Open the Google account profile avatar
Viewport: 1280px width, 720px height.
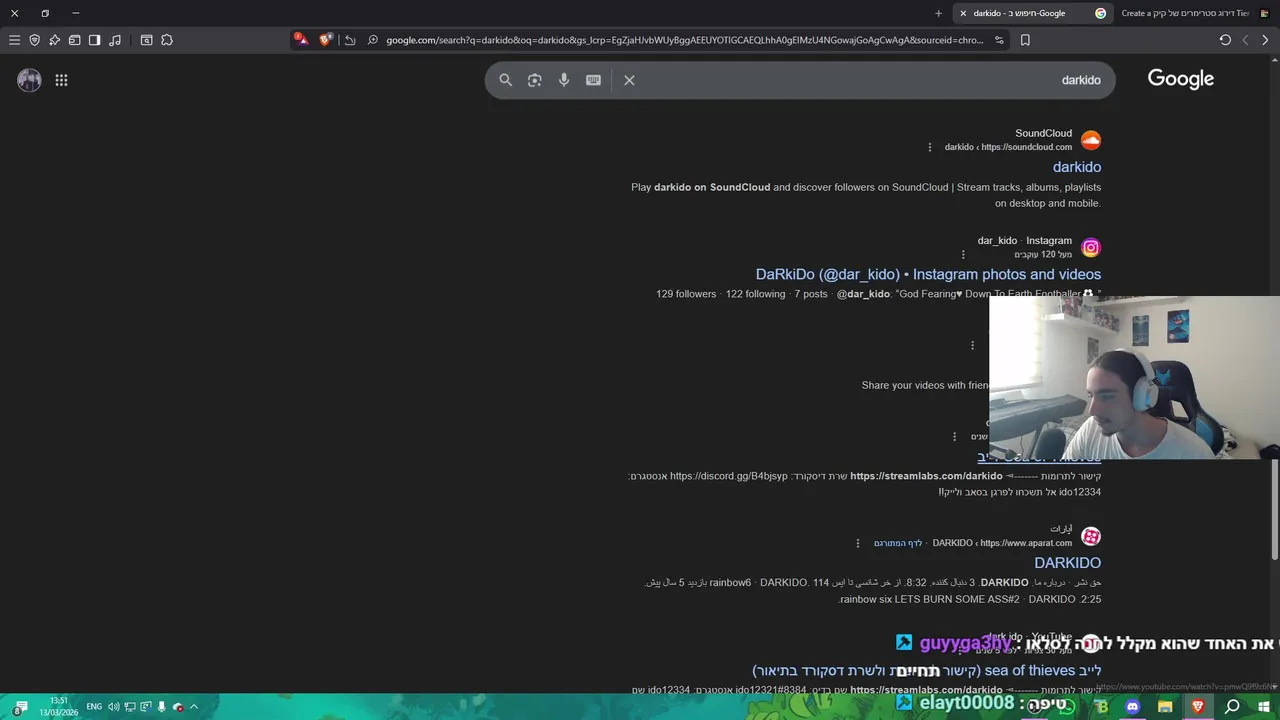pos(29,80)
